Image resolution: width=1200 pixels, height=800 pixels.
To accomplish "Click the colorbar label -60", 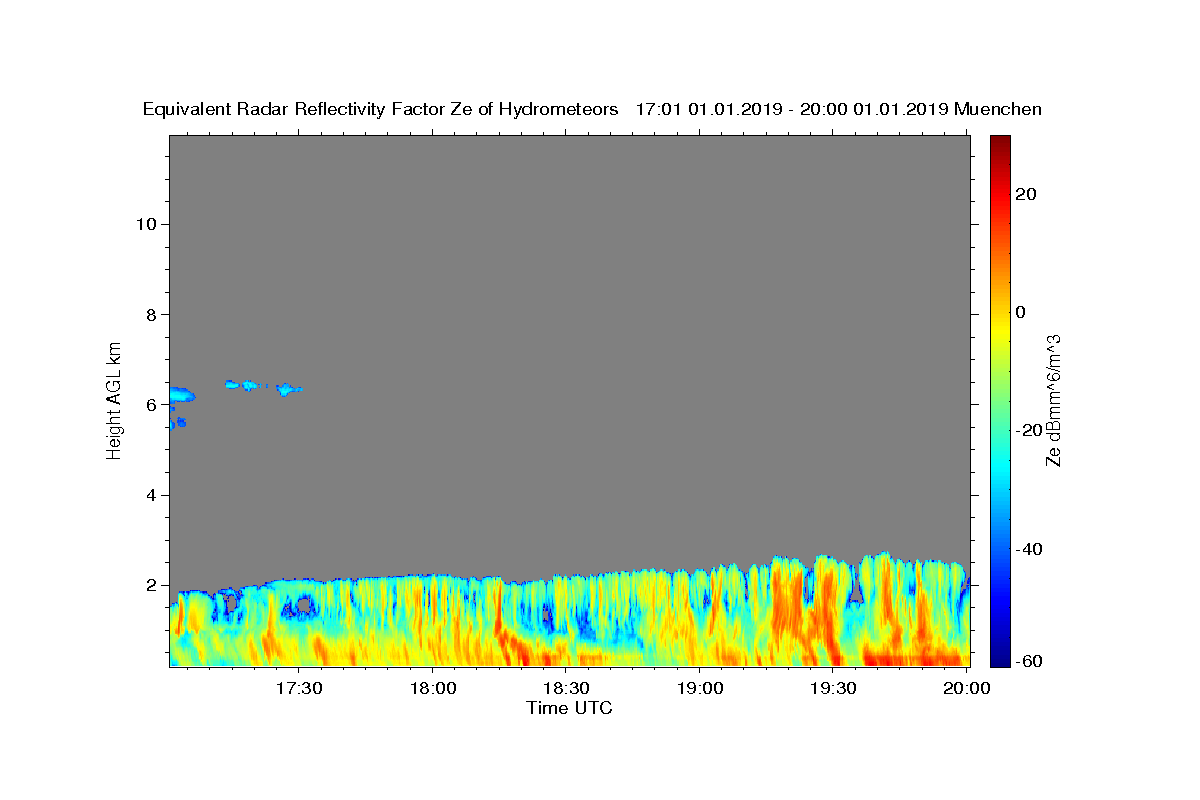I will point(1028,660).
